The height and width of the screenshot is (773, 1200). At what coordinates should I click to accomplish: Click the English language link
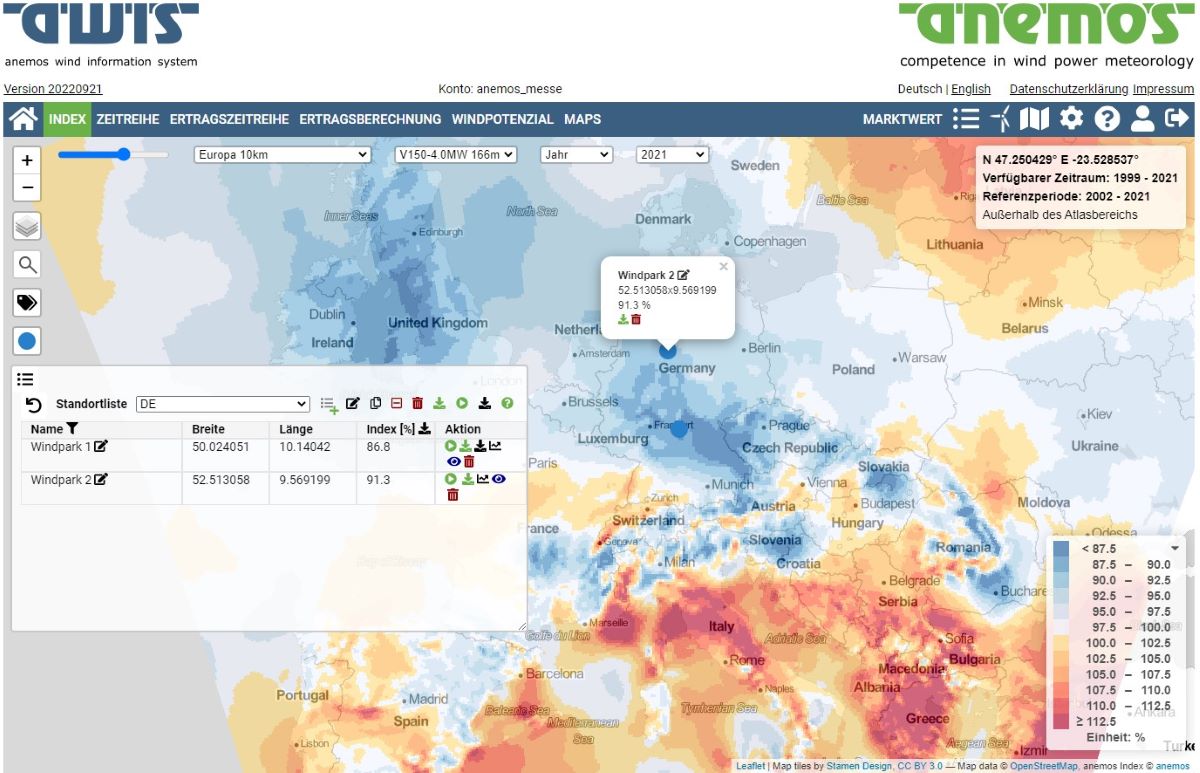tap(971, 89)
